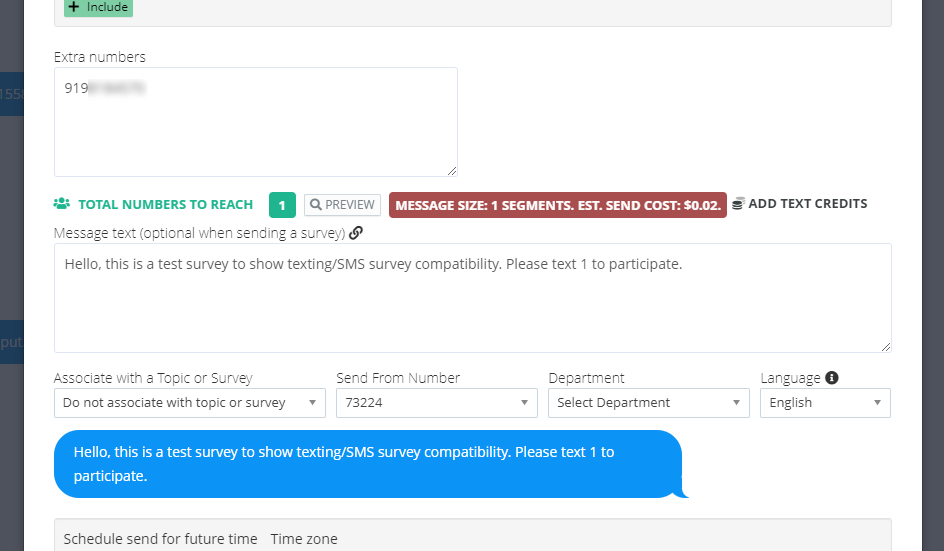Viewport: 944px width, 551px height.
Task: Click the people icon beside Total Numbers
Action: pyautogui.click(x=62, y=204)
